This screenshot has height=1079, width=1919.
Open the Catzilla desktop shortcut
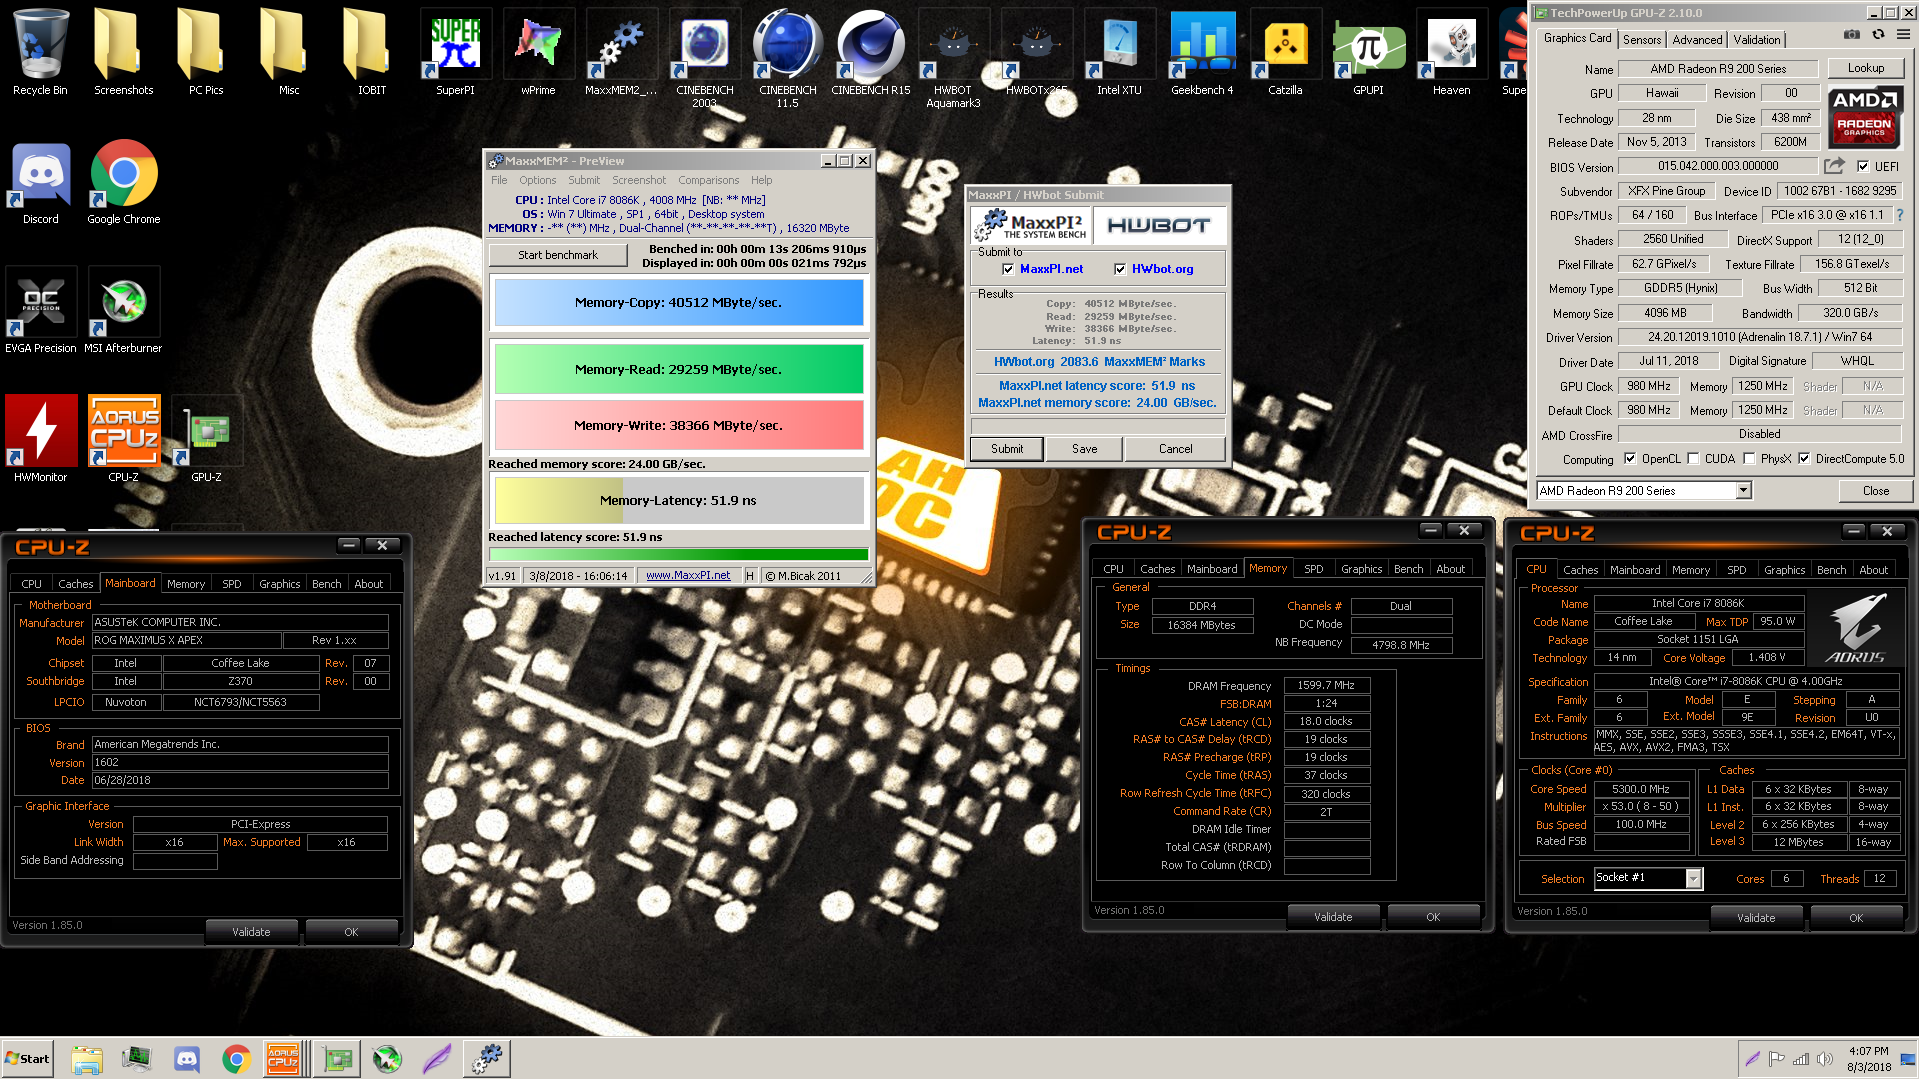(1285, 52)
